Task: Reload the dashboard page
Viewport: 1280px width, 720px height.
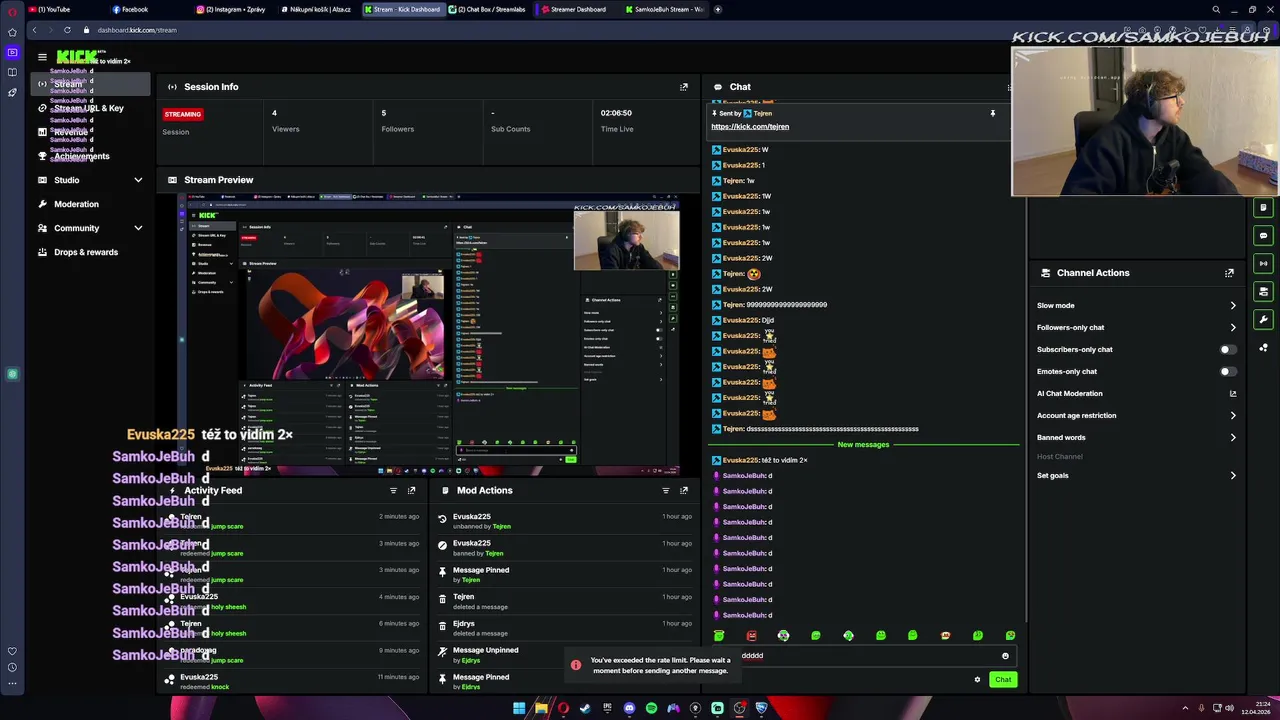Action: [67, 30]
